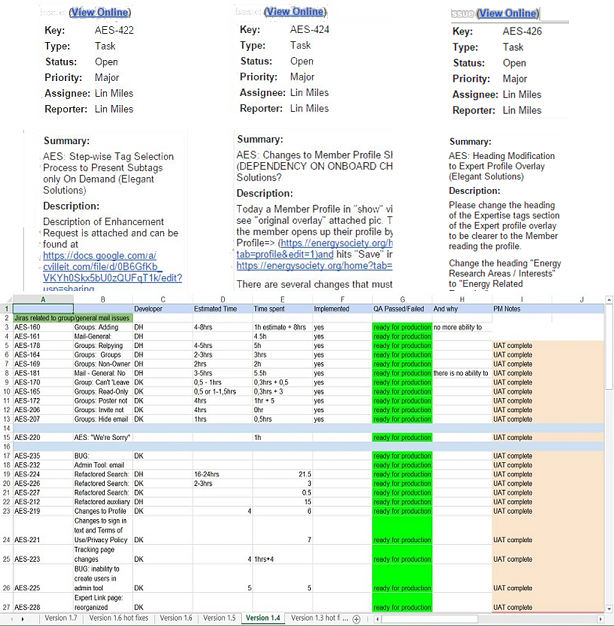Image resolution: width=614 pixels, height=626 pixels.
Task: Click the vertical scrollbar down arrow
Action: point(609,609)
